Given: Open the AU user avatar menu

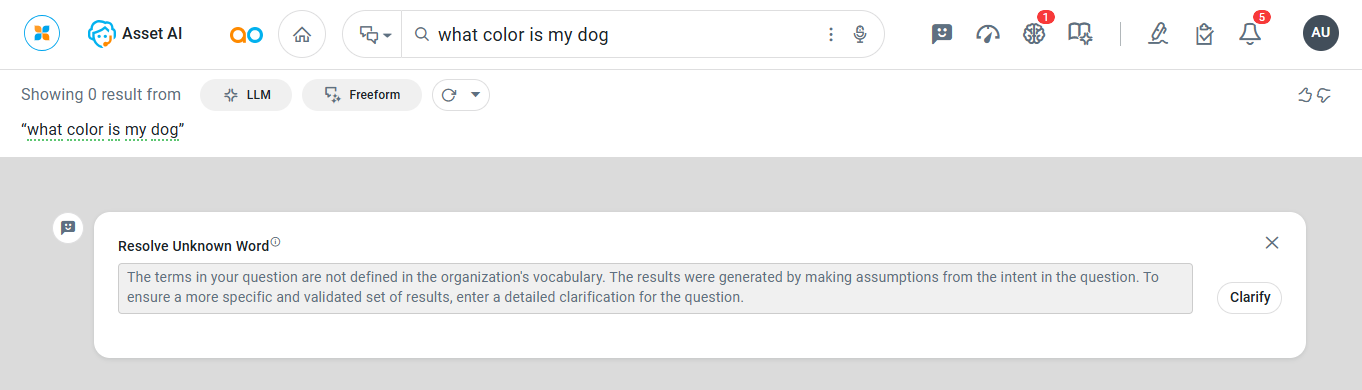Looking at the screenshot, I should tap(1320, 33).
